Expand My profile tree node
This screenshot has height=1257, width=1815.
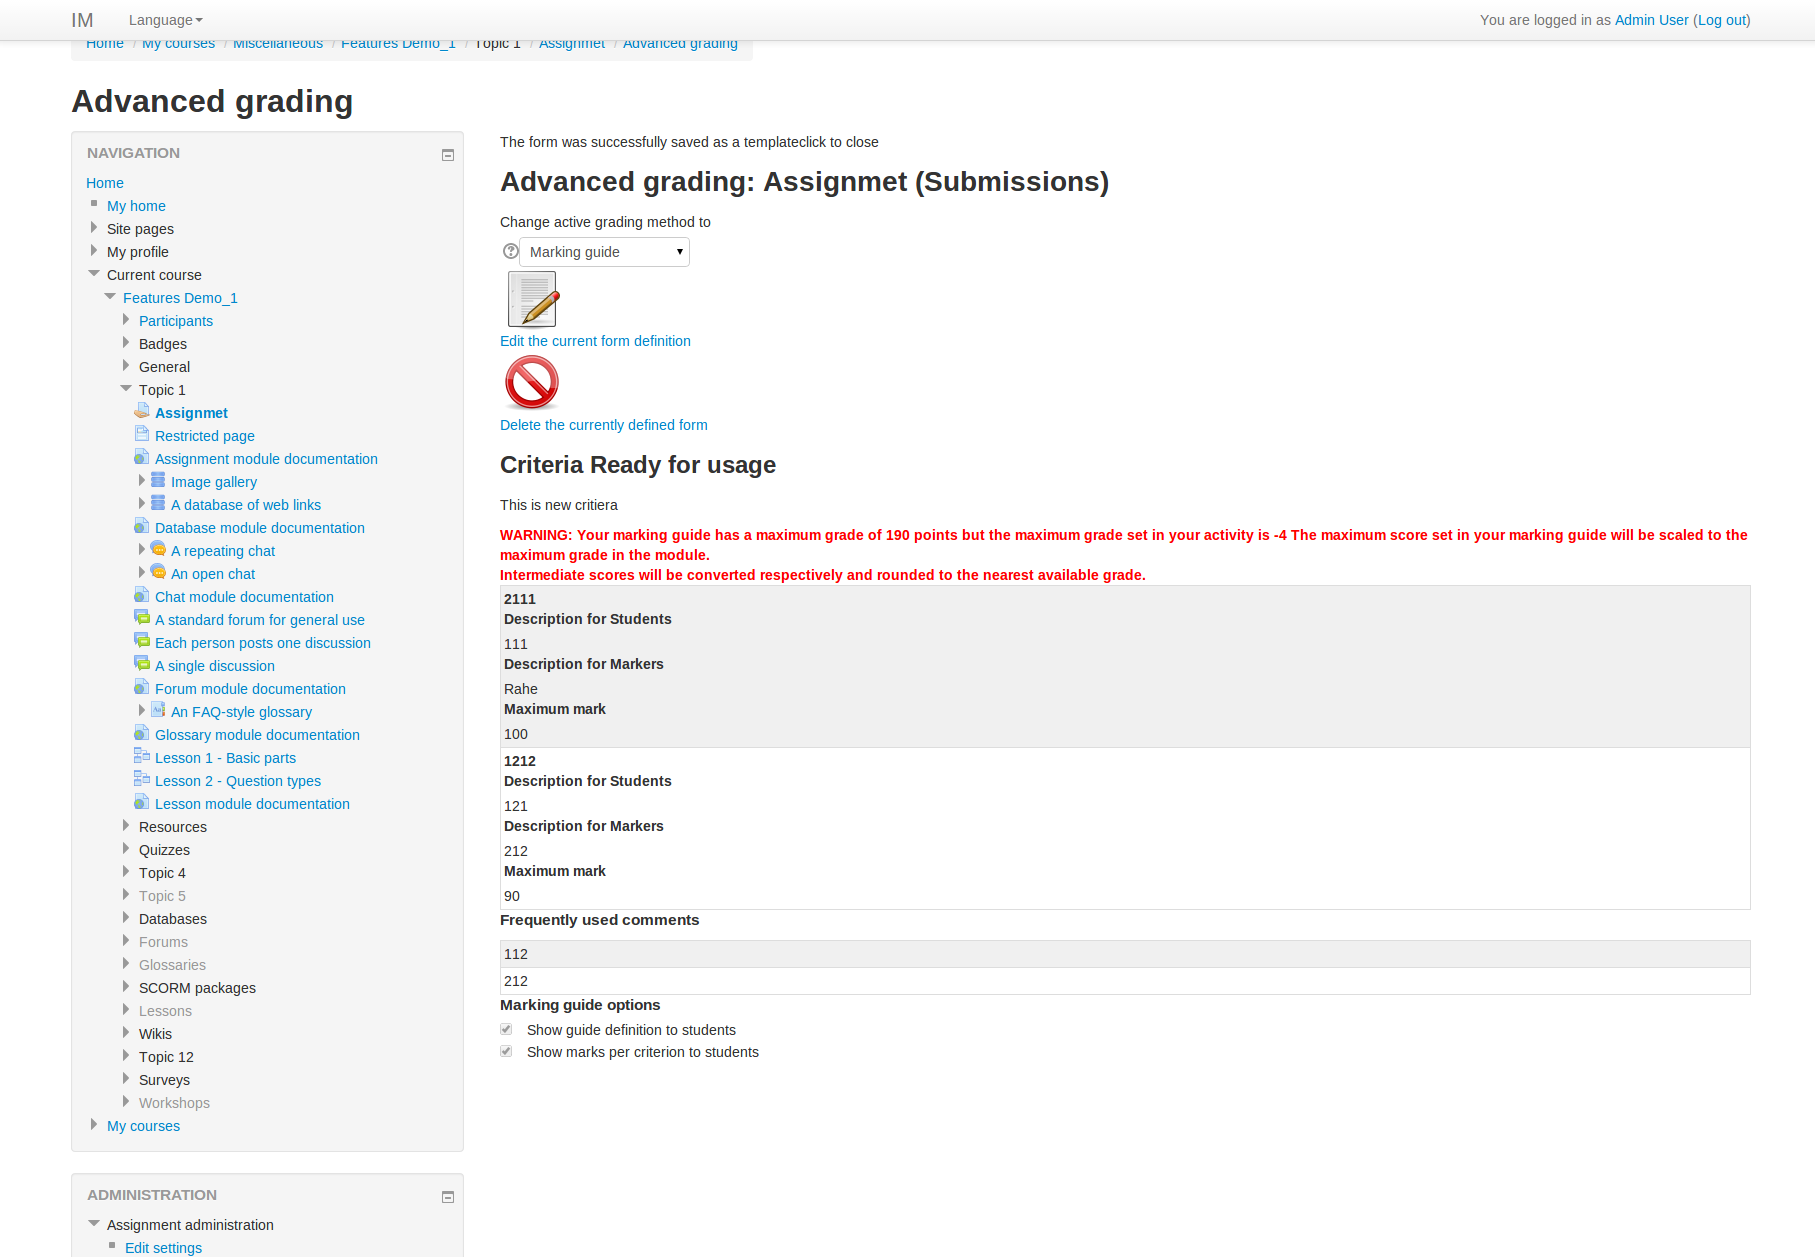(x=94, y=251)
